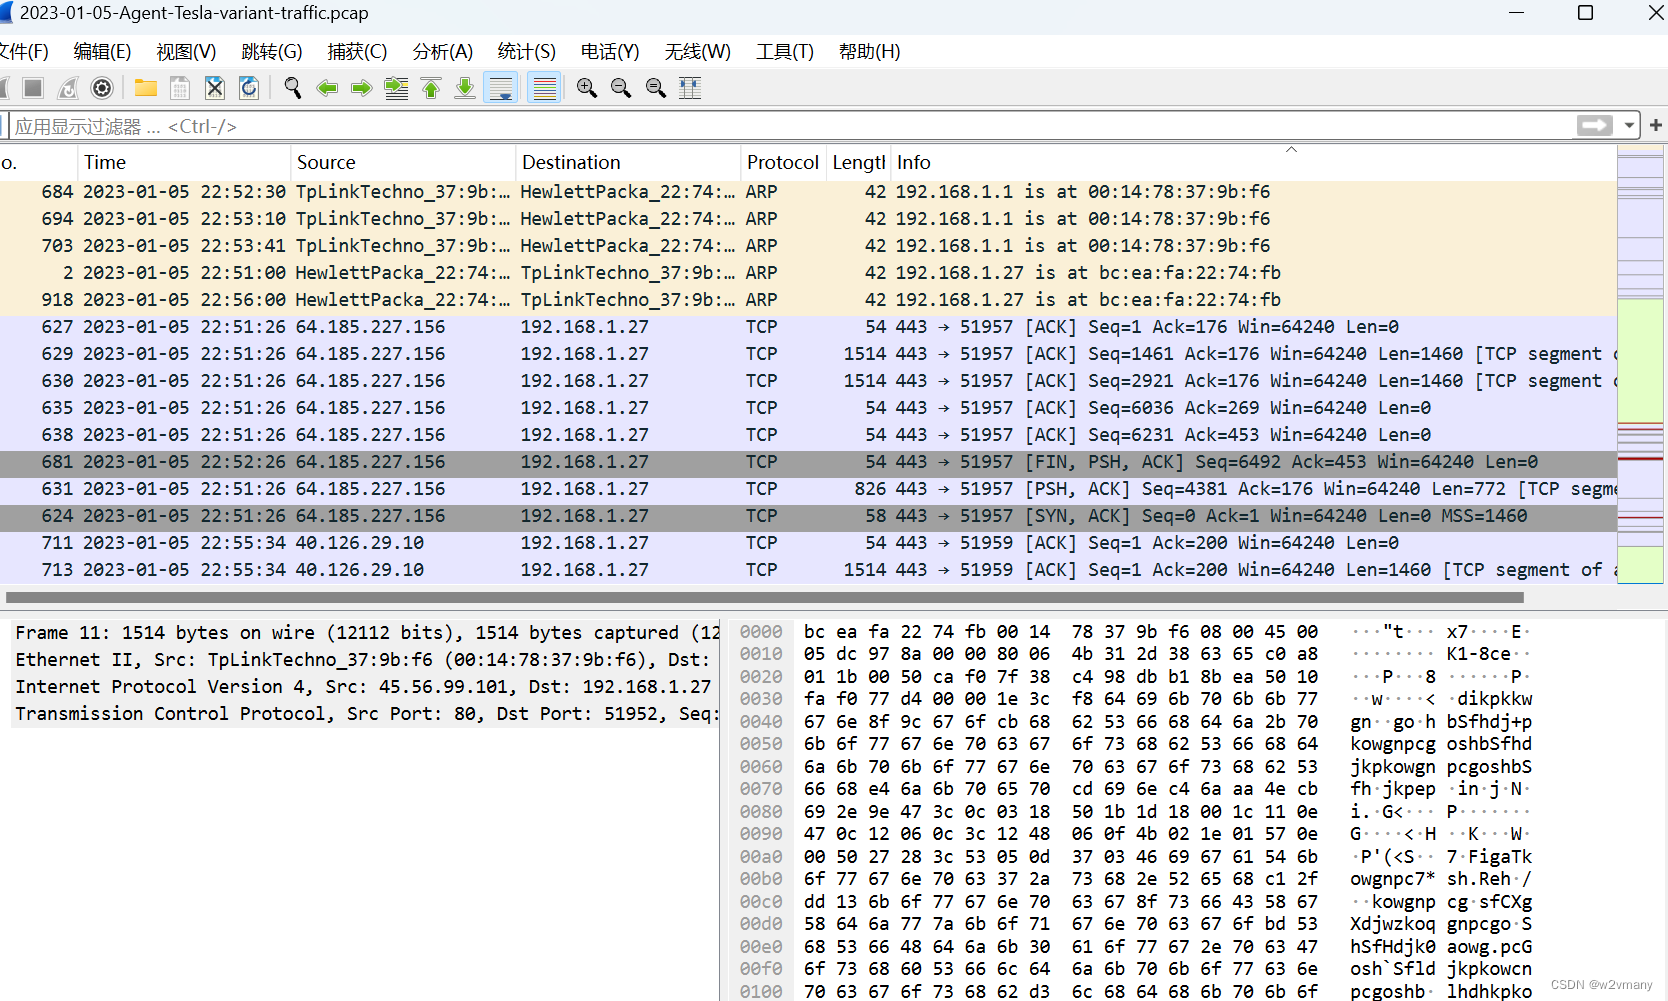Restart the current capture via shark fin icon
1668x1001 pixels.
[x=67, y=88]
